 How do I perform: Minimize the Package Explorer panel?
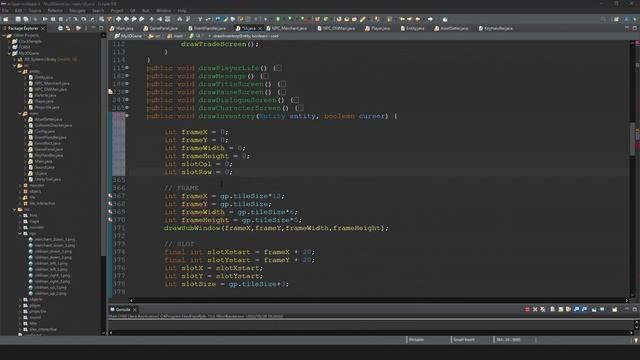click(93, 28)
